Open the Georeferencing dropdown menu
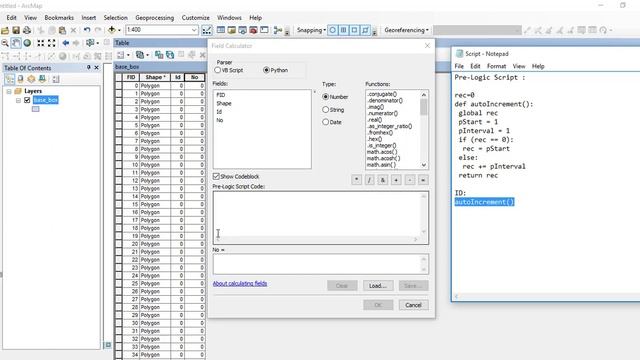This screenshot has width=640, height=360. tap(406, 30)
